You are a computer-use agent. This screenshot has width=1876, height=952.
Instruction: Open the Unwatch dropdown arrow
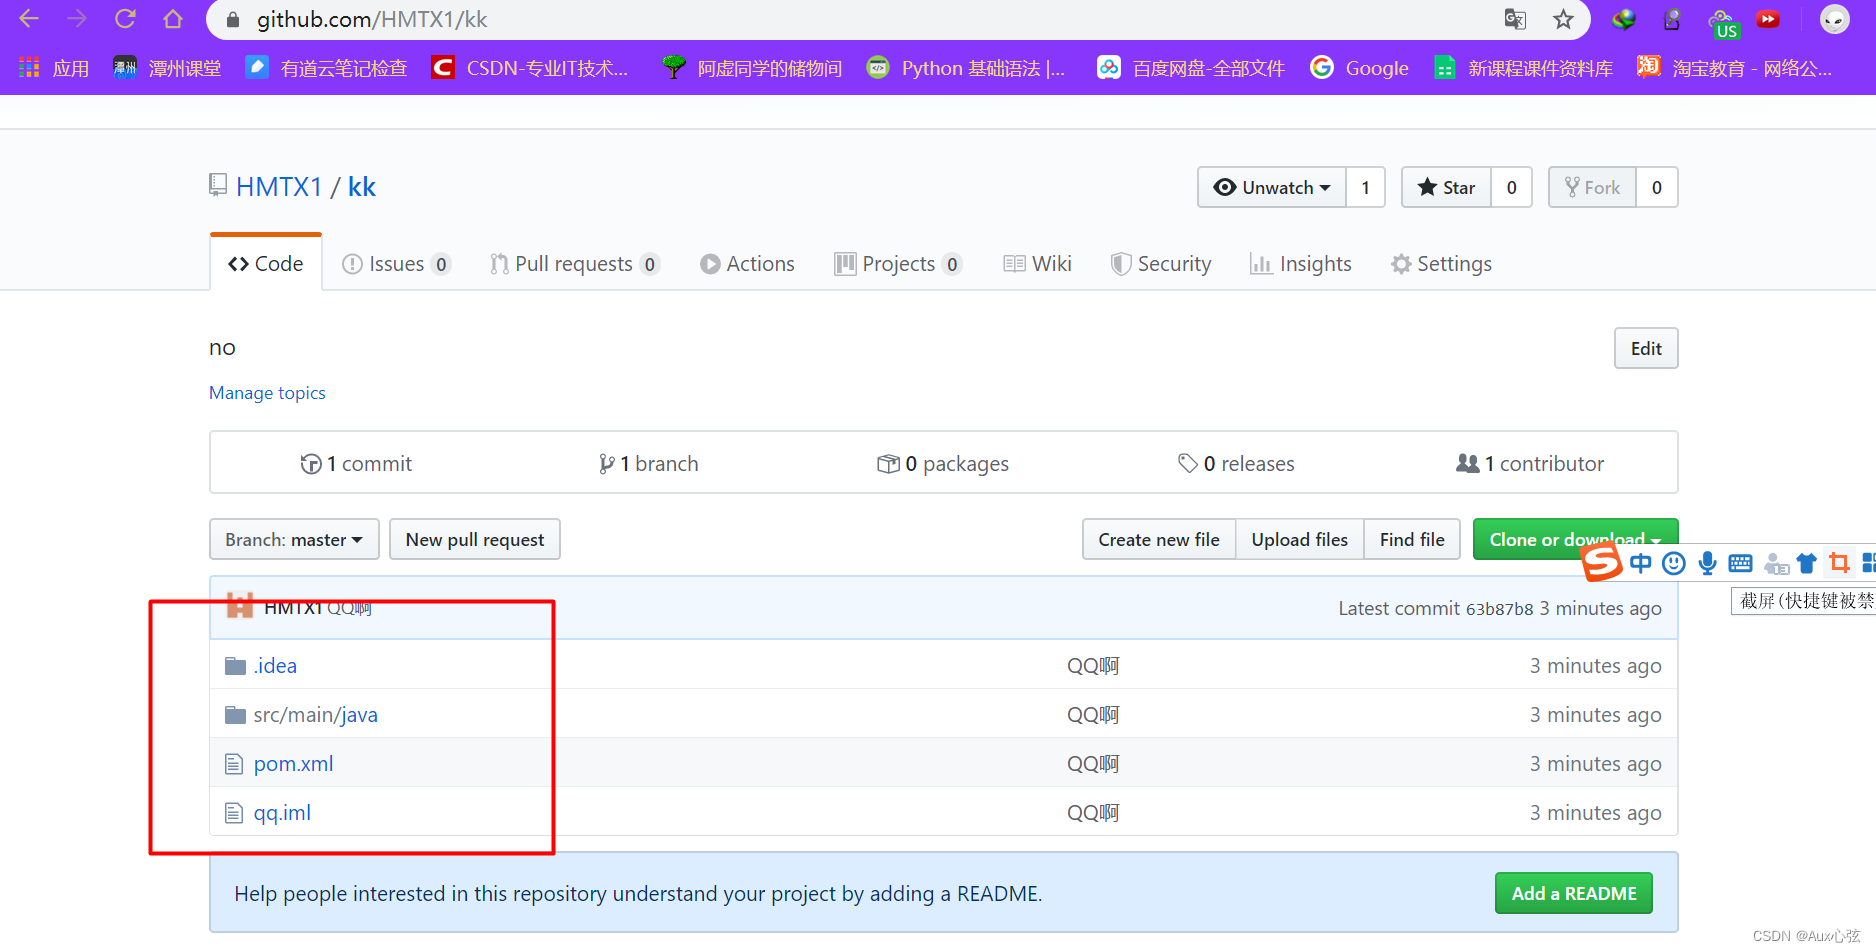tap(1325, 187)
